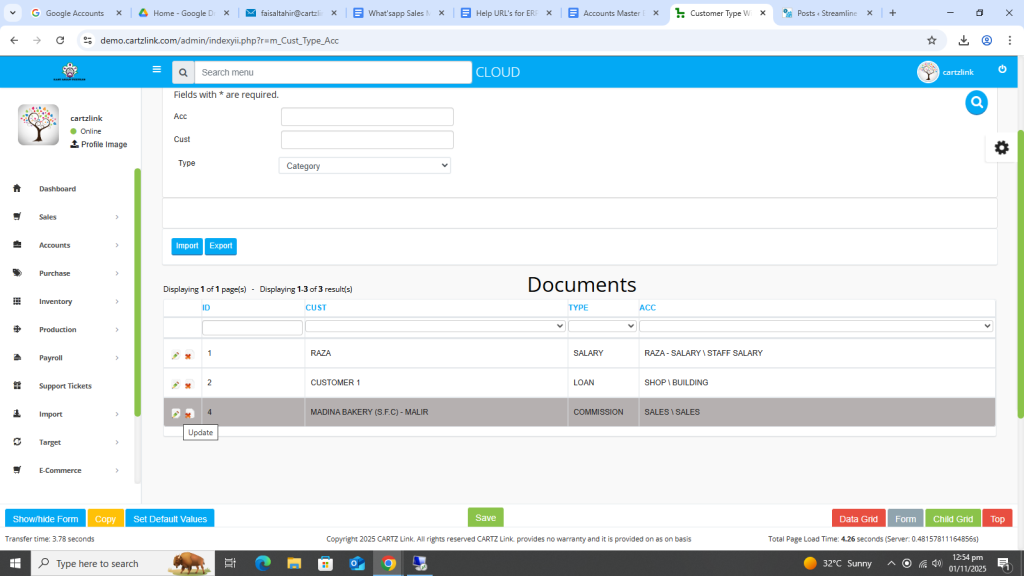Click the Import button
1024x576 pixels.
point(187,246)
